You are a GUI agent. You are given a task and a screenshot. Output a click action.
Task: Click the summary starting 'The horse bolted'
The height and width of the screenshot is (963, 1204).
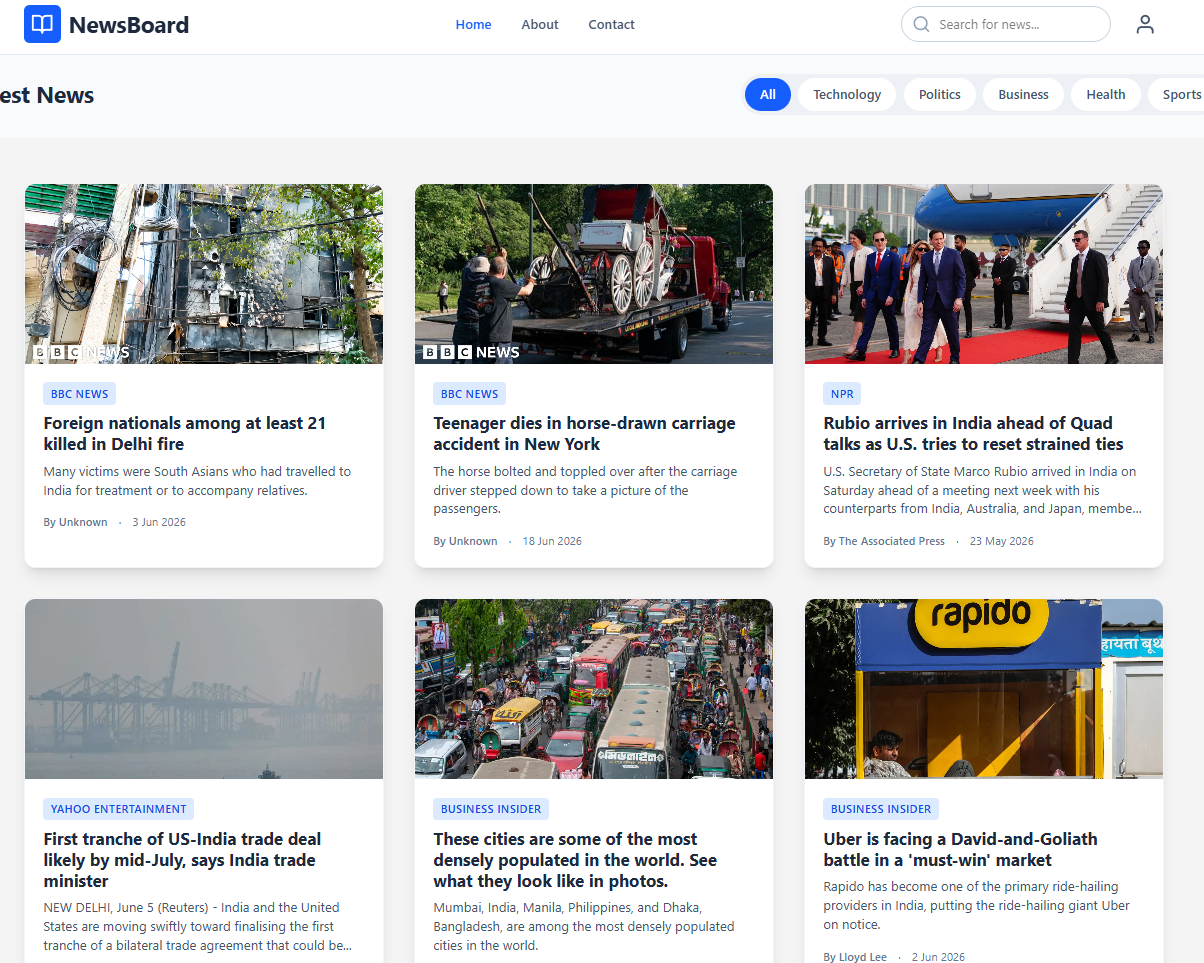pos(585,490)
